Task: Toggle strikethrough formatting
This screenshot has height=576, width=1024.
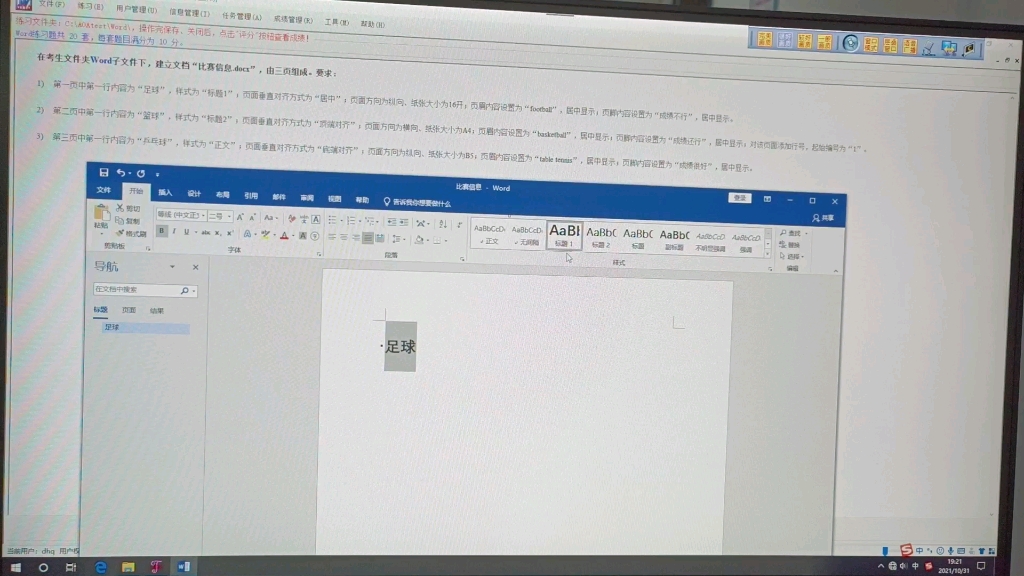Action: click(204, 231)
